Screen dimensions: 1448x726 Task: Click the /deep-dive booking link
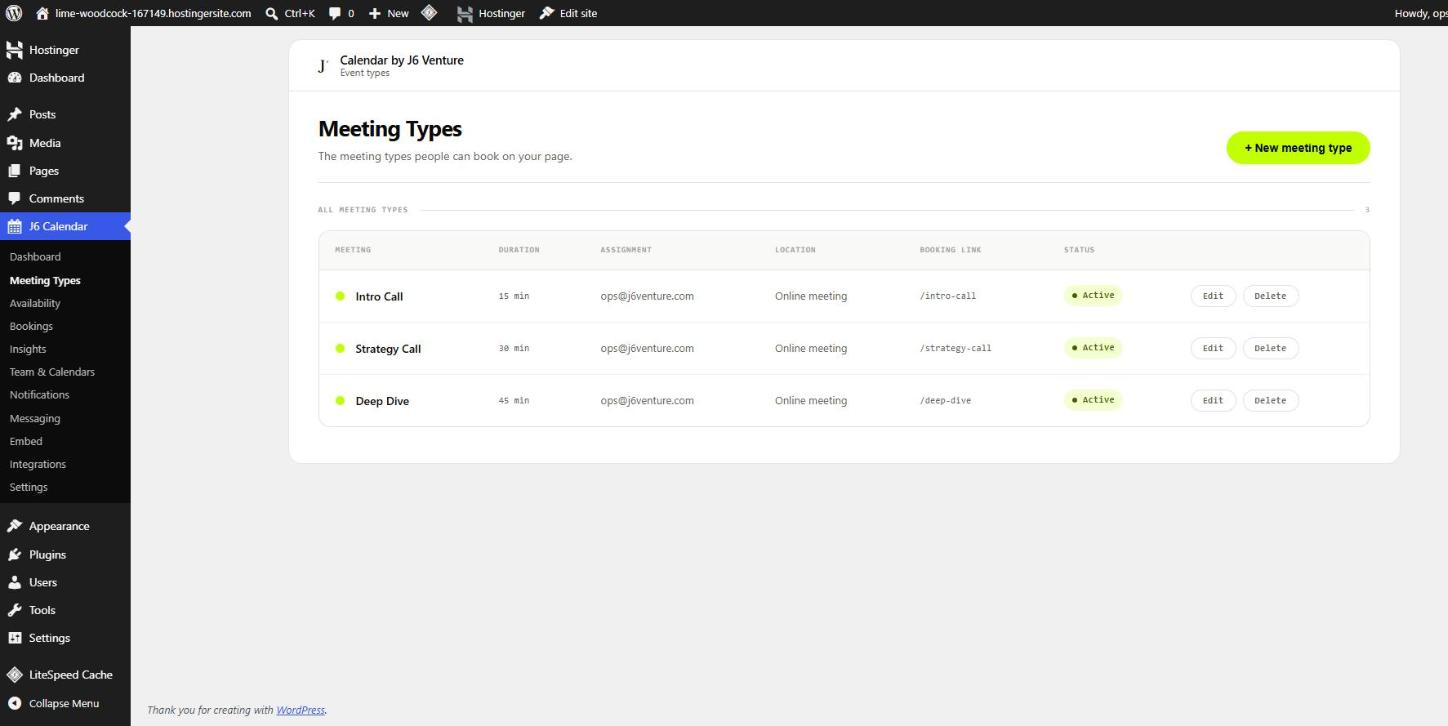tap(945, 400)
